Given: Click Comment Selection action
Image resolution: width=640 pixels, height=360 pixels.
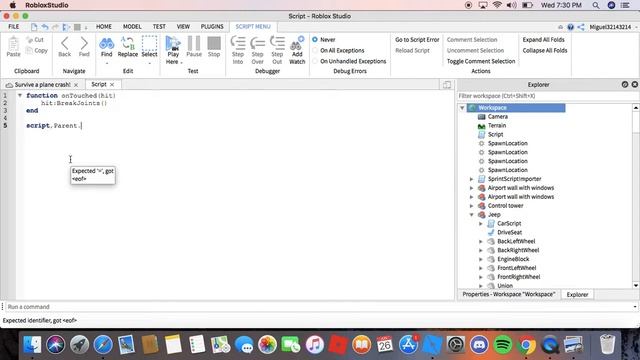Looking at the screenshot, I should coord(472,40).
